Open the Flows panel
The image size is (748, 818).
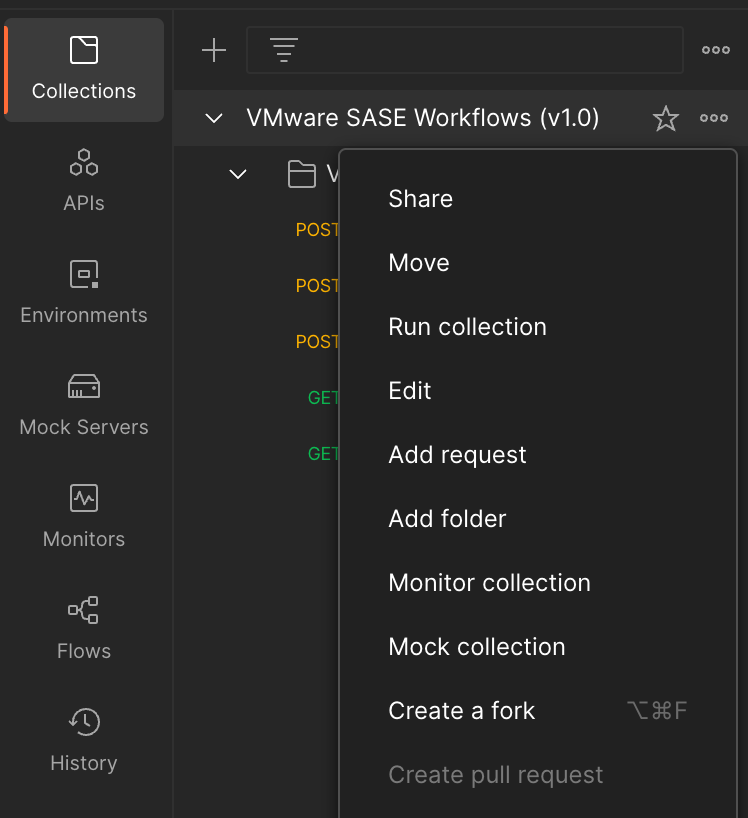83,628
